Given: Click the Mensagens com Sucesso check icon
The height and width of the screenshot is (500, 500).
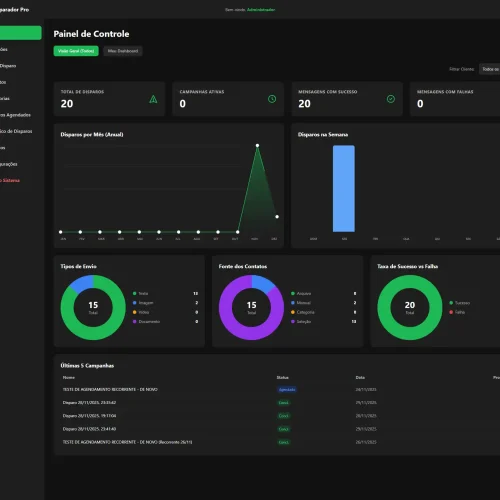Looking at the screenshot, I should point(391,99).
